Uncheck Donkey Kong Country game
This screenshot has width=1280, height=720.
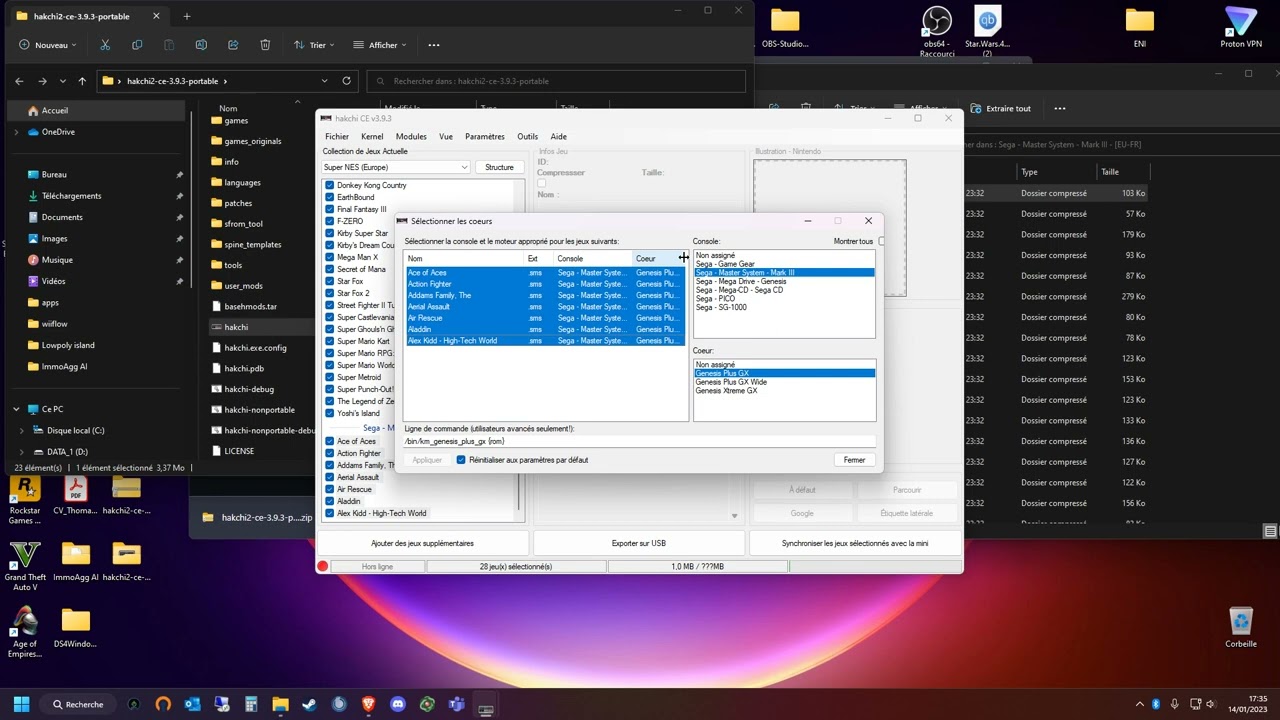coord(329,185)
